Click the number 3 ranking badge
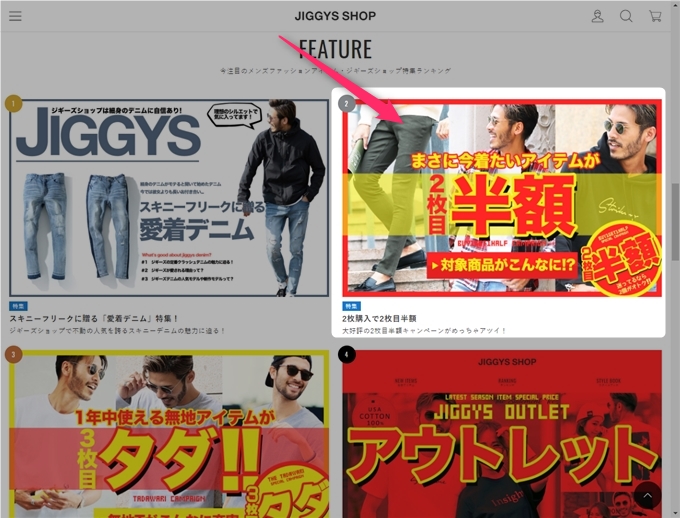The image size is (680, 518). click(13, 354)
